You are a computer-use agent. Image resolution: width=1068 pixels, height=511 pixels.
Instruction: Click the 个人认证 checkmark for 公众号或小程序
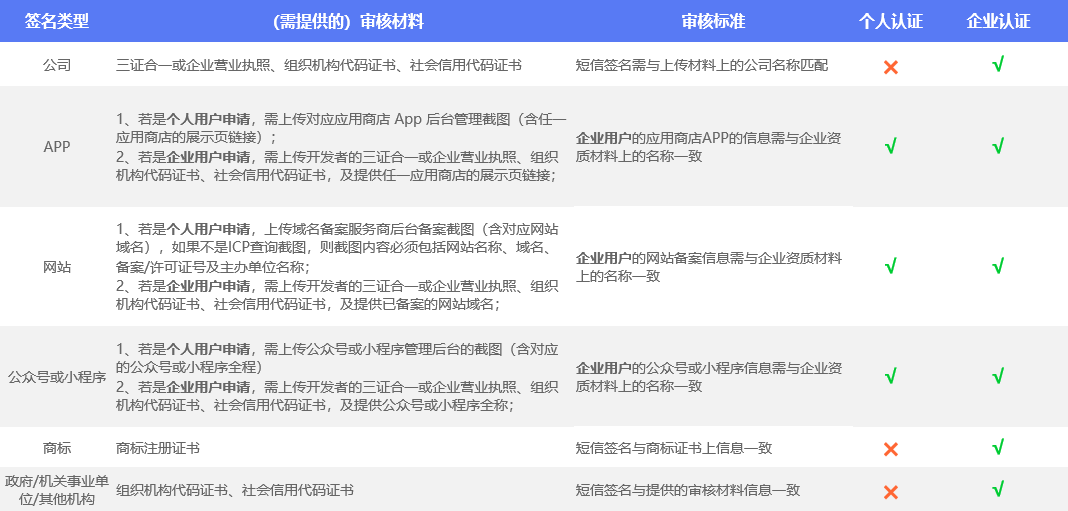pyautogui.click(x=890, y=376)
